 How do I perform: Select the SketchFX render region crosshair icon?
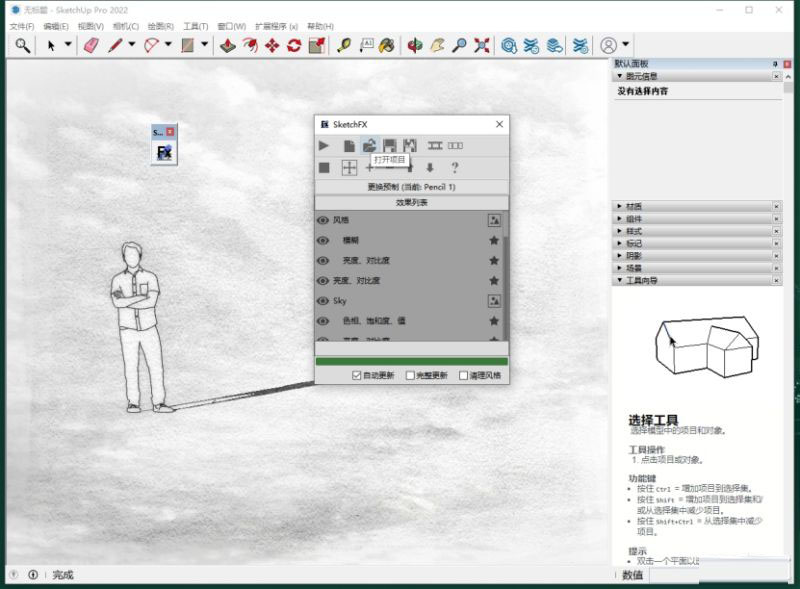click(x=349, y=167)
